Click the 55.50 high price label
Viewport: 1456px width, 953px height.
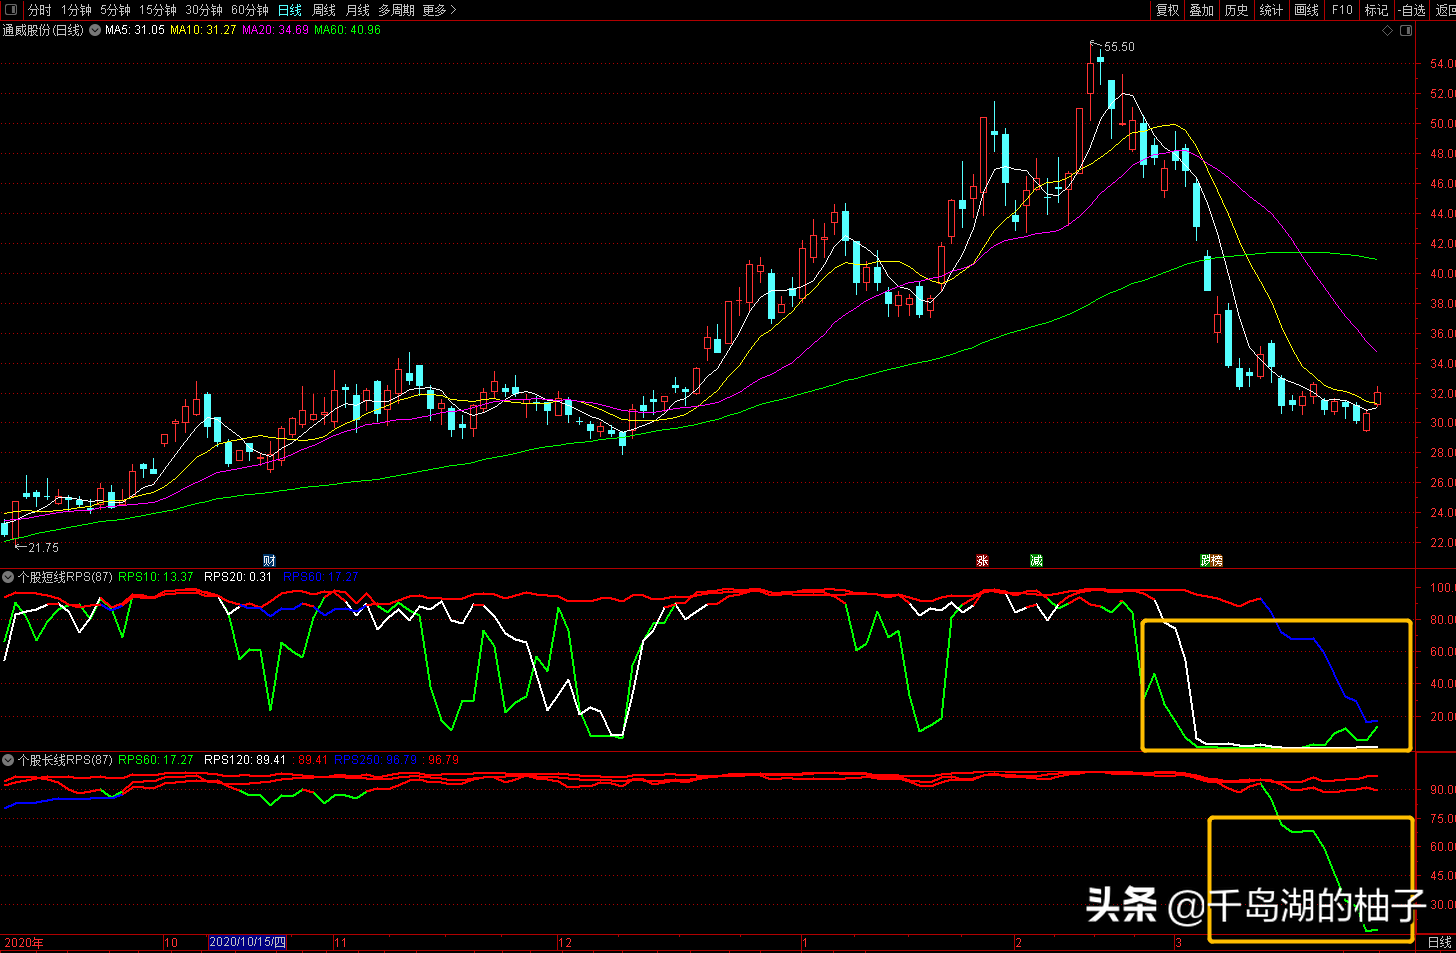(x=1119, y=47)
